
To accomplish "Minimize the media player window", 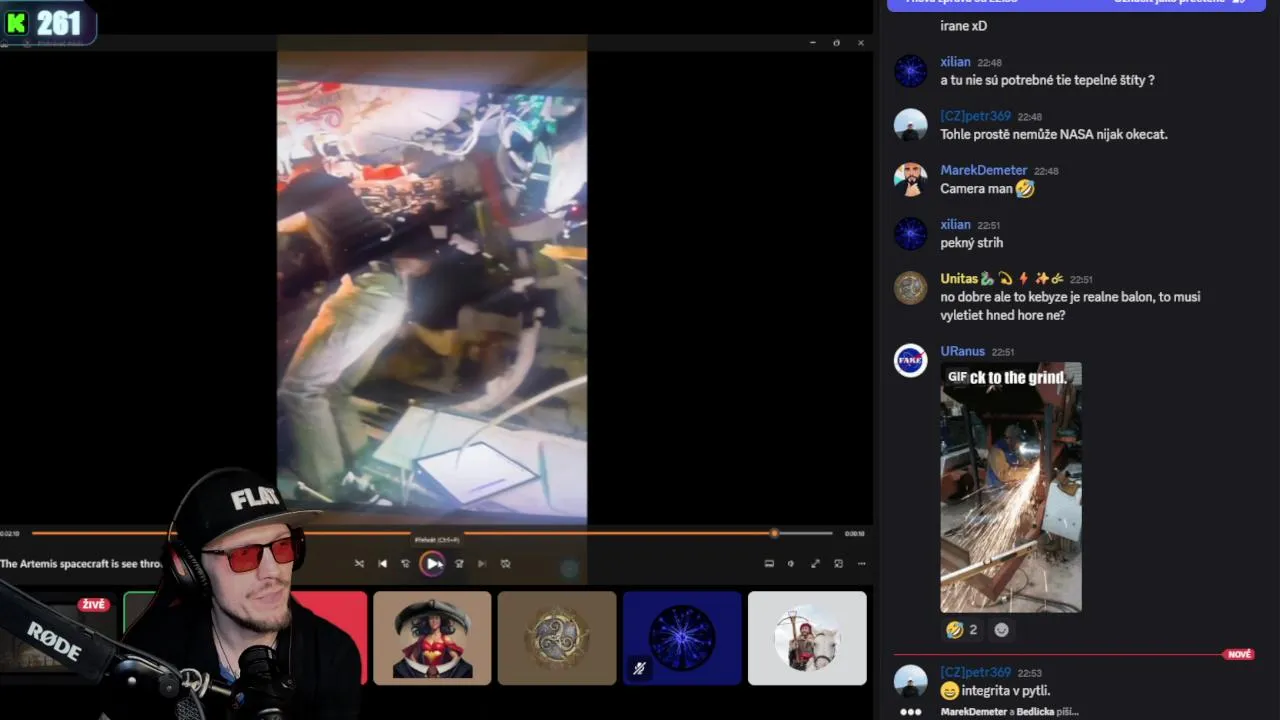I will click(812, 43).
